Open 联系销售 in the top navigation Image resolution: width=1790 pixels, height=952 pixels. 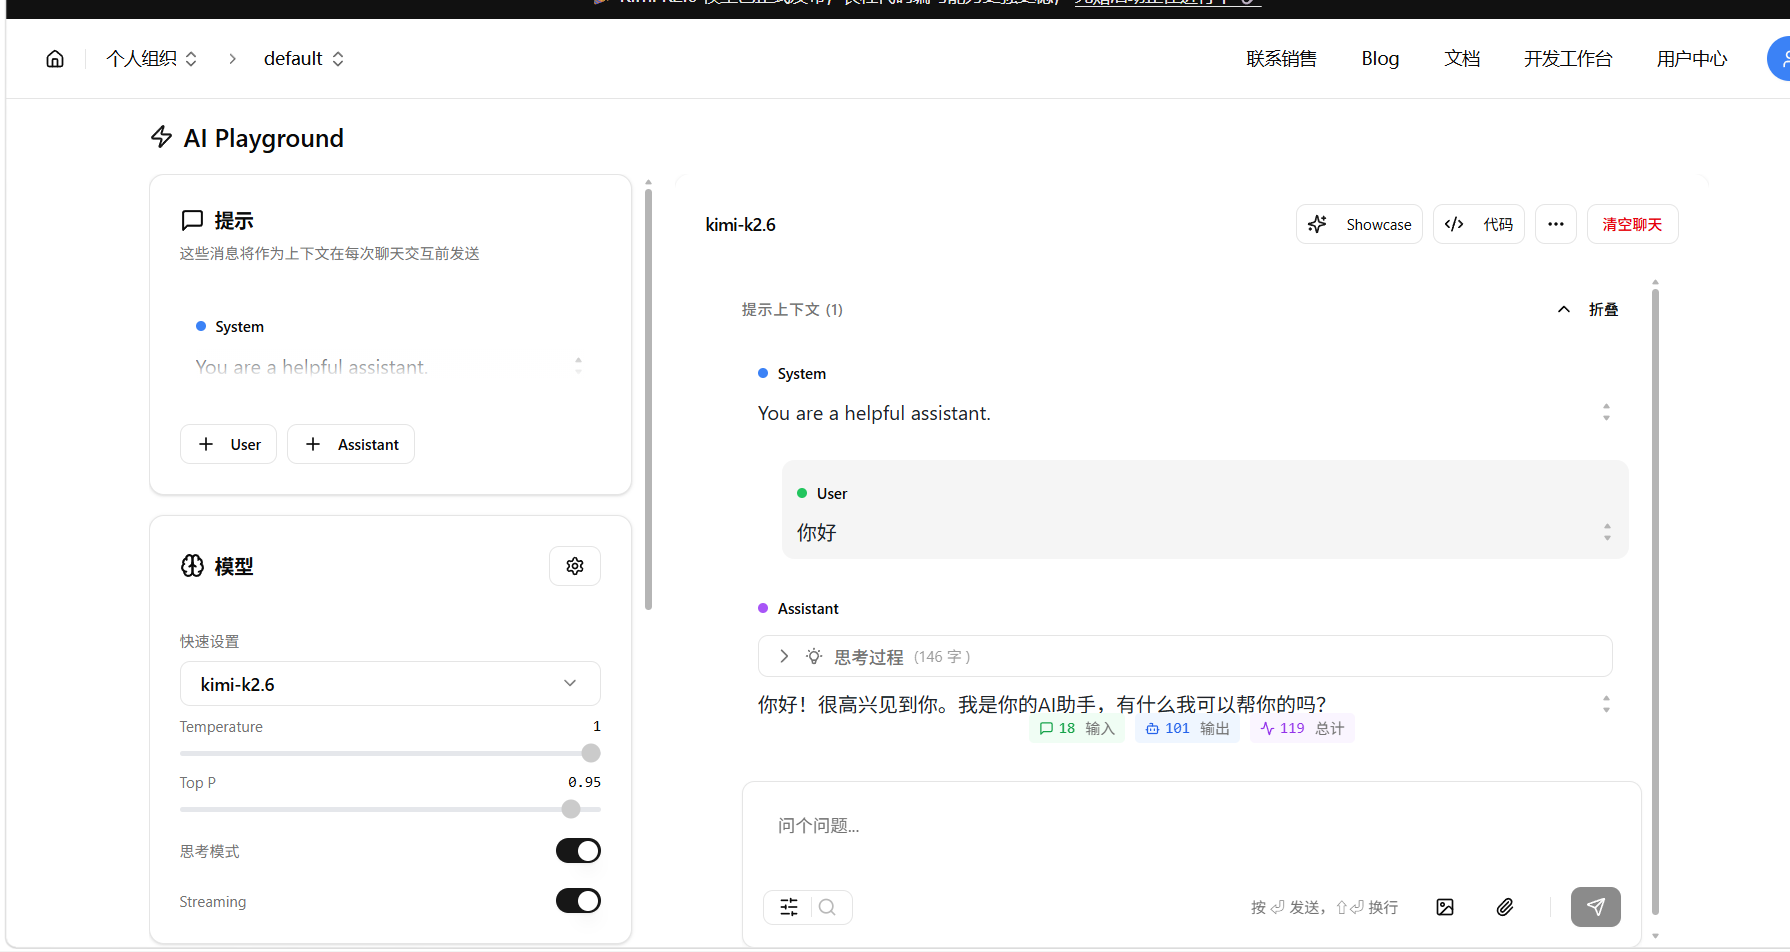coord(1281,59)
